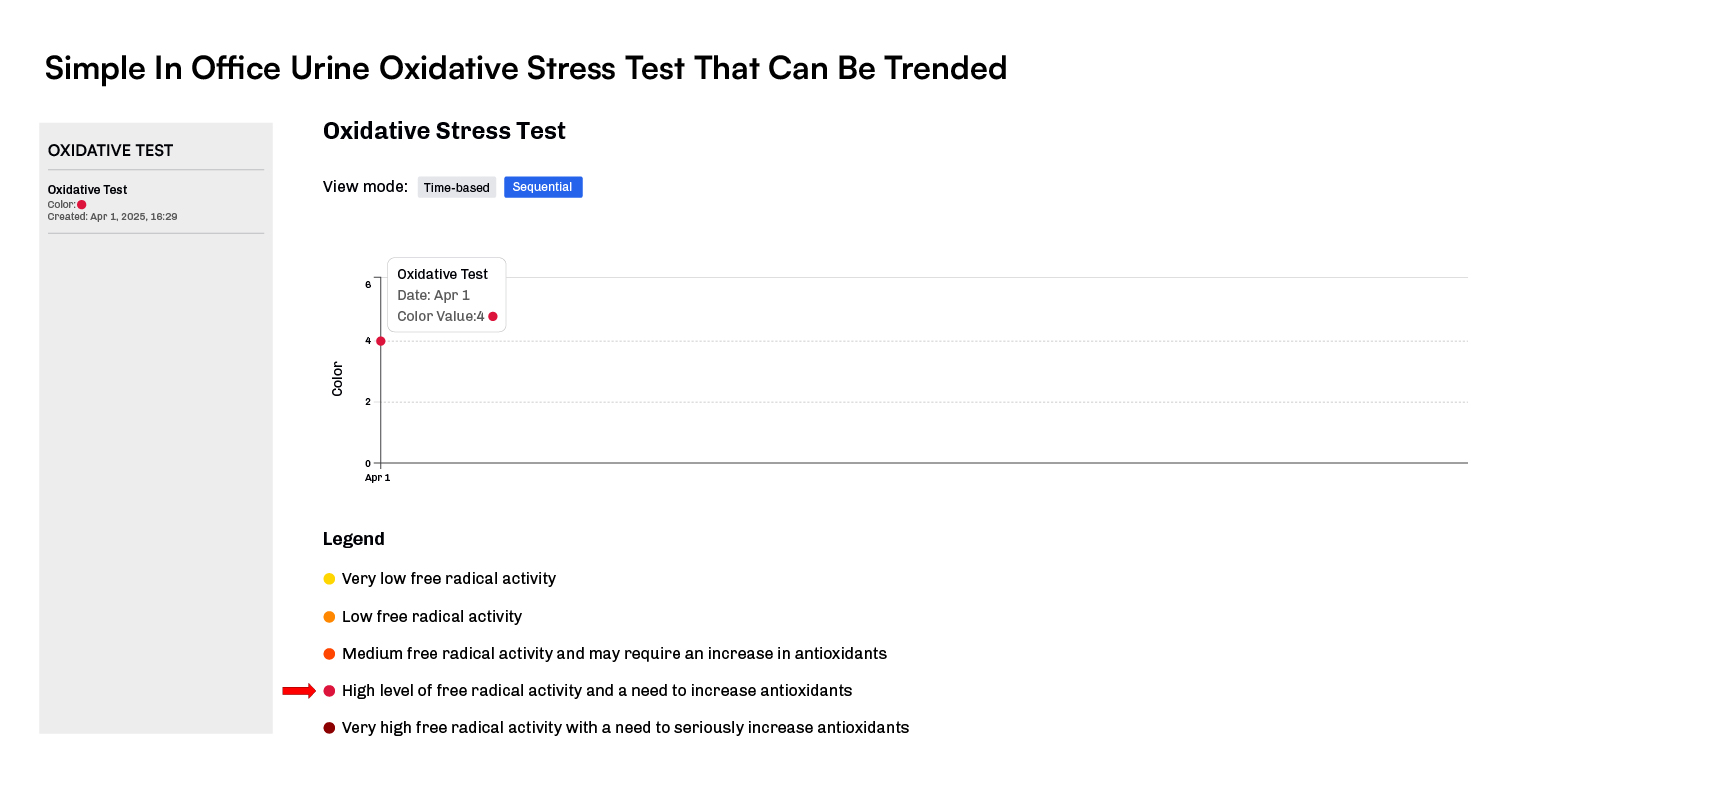
Task: Click the orange low-activity legend dot
Action: click(329, 617)
